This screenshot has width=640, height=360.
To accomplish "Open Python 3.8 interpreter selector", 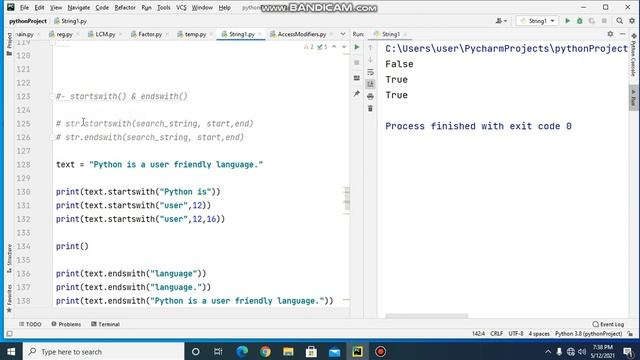I will coord(588,334).
